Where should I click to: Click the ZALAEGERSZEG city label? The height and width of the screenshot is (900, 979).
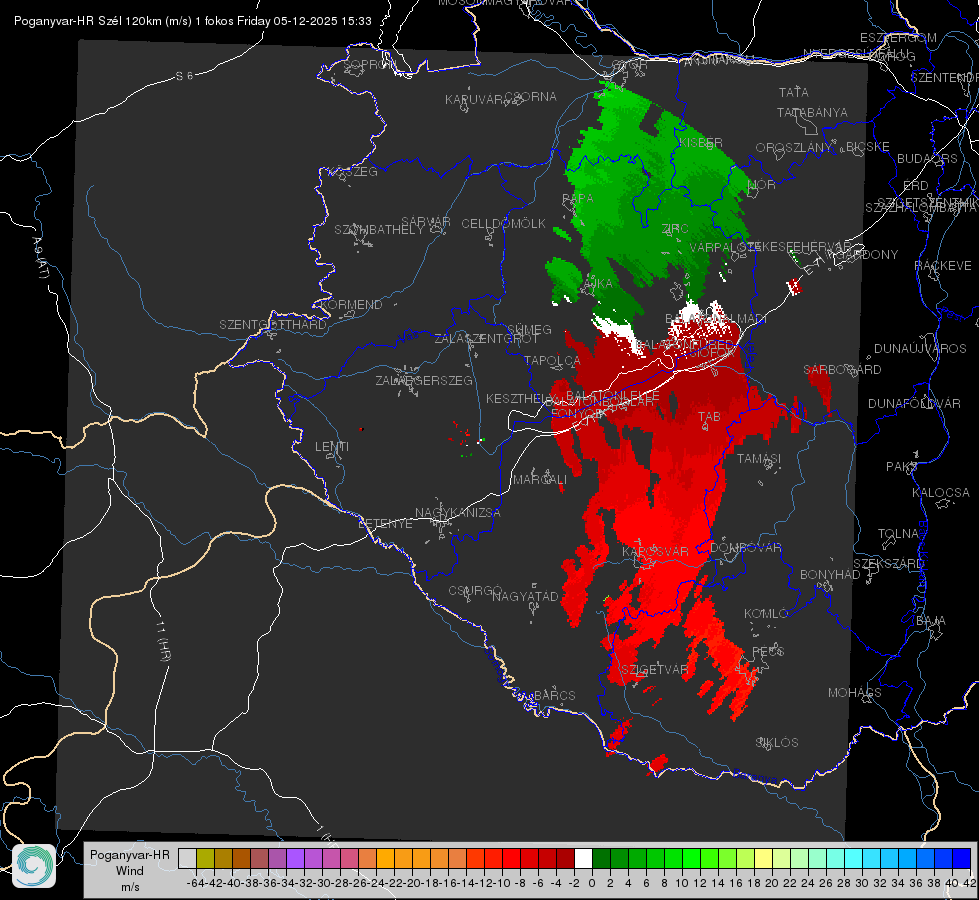coord(424,380)
